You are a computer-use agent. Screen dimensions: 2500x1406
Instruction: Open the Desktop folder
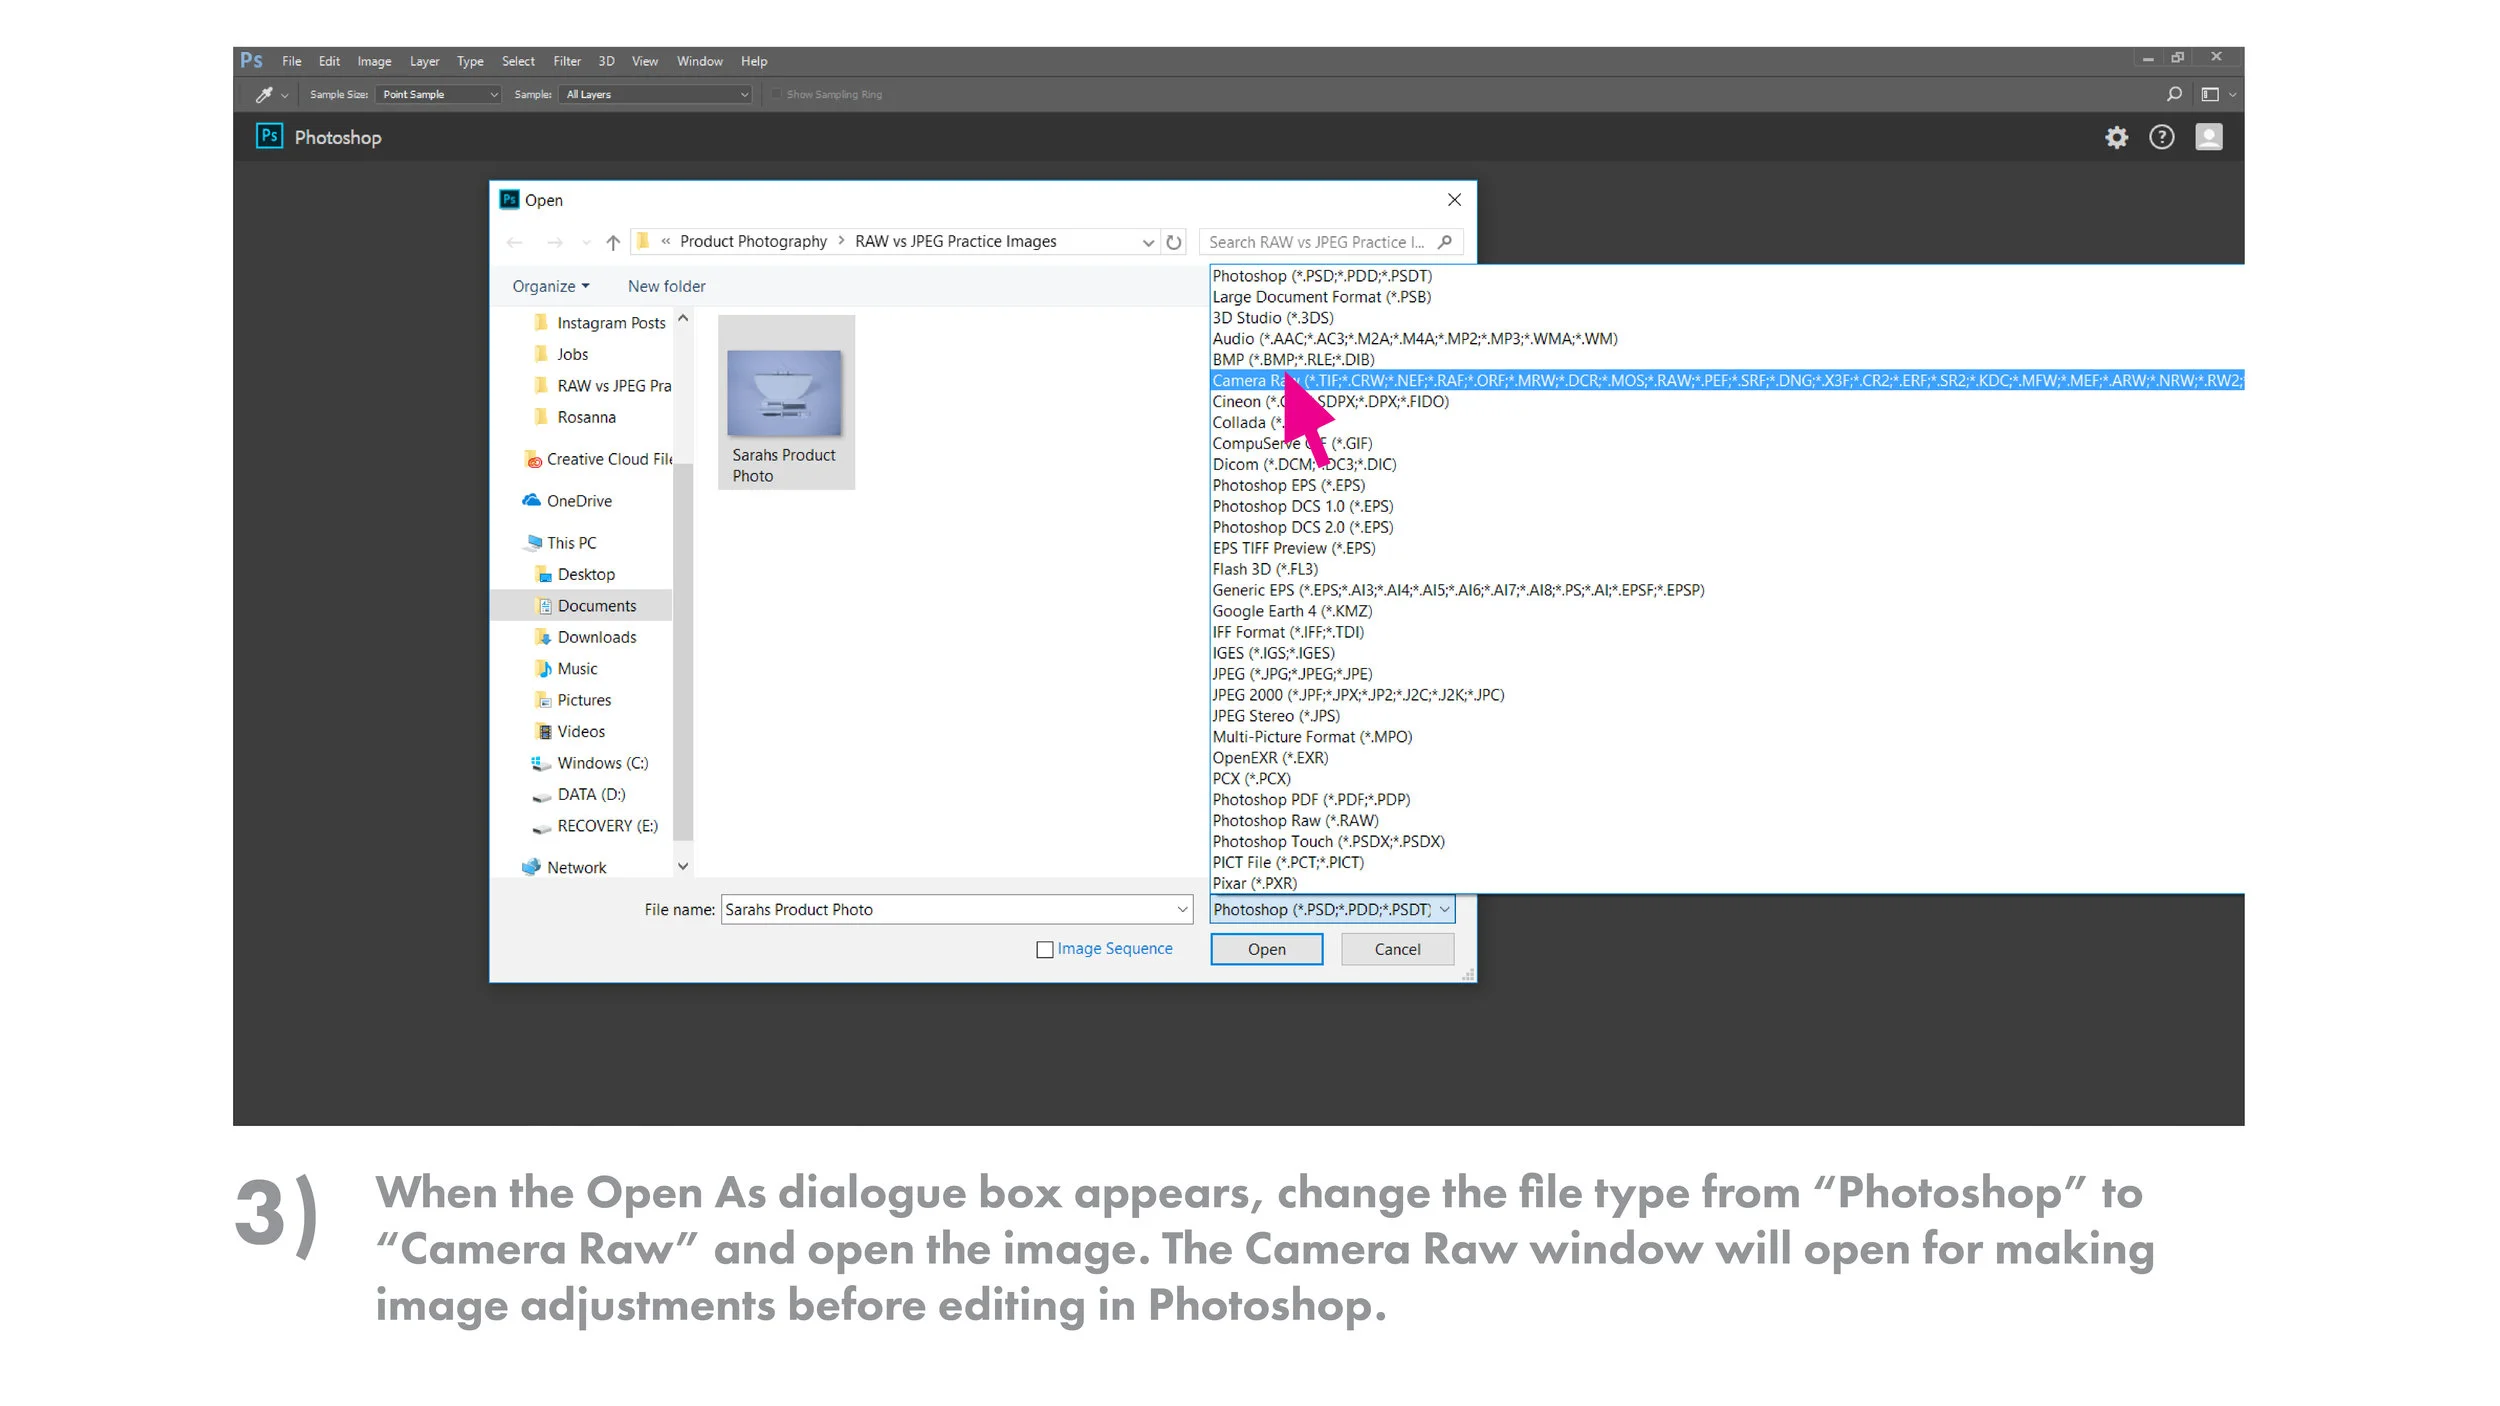pyautogui.click(x=575, y=574)
